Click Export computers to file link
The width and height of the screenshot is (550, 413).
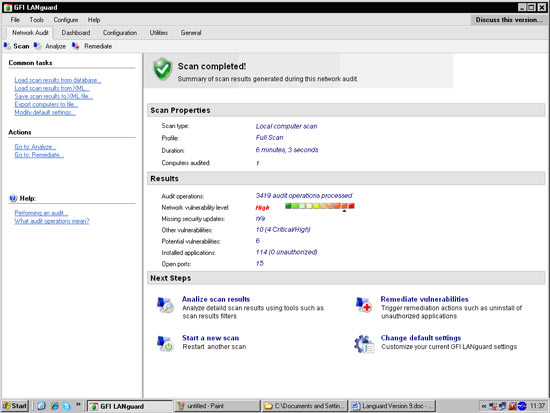tap(46, 105)
